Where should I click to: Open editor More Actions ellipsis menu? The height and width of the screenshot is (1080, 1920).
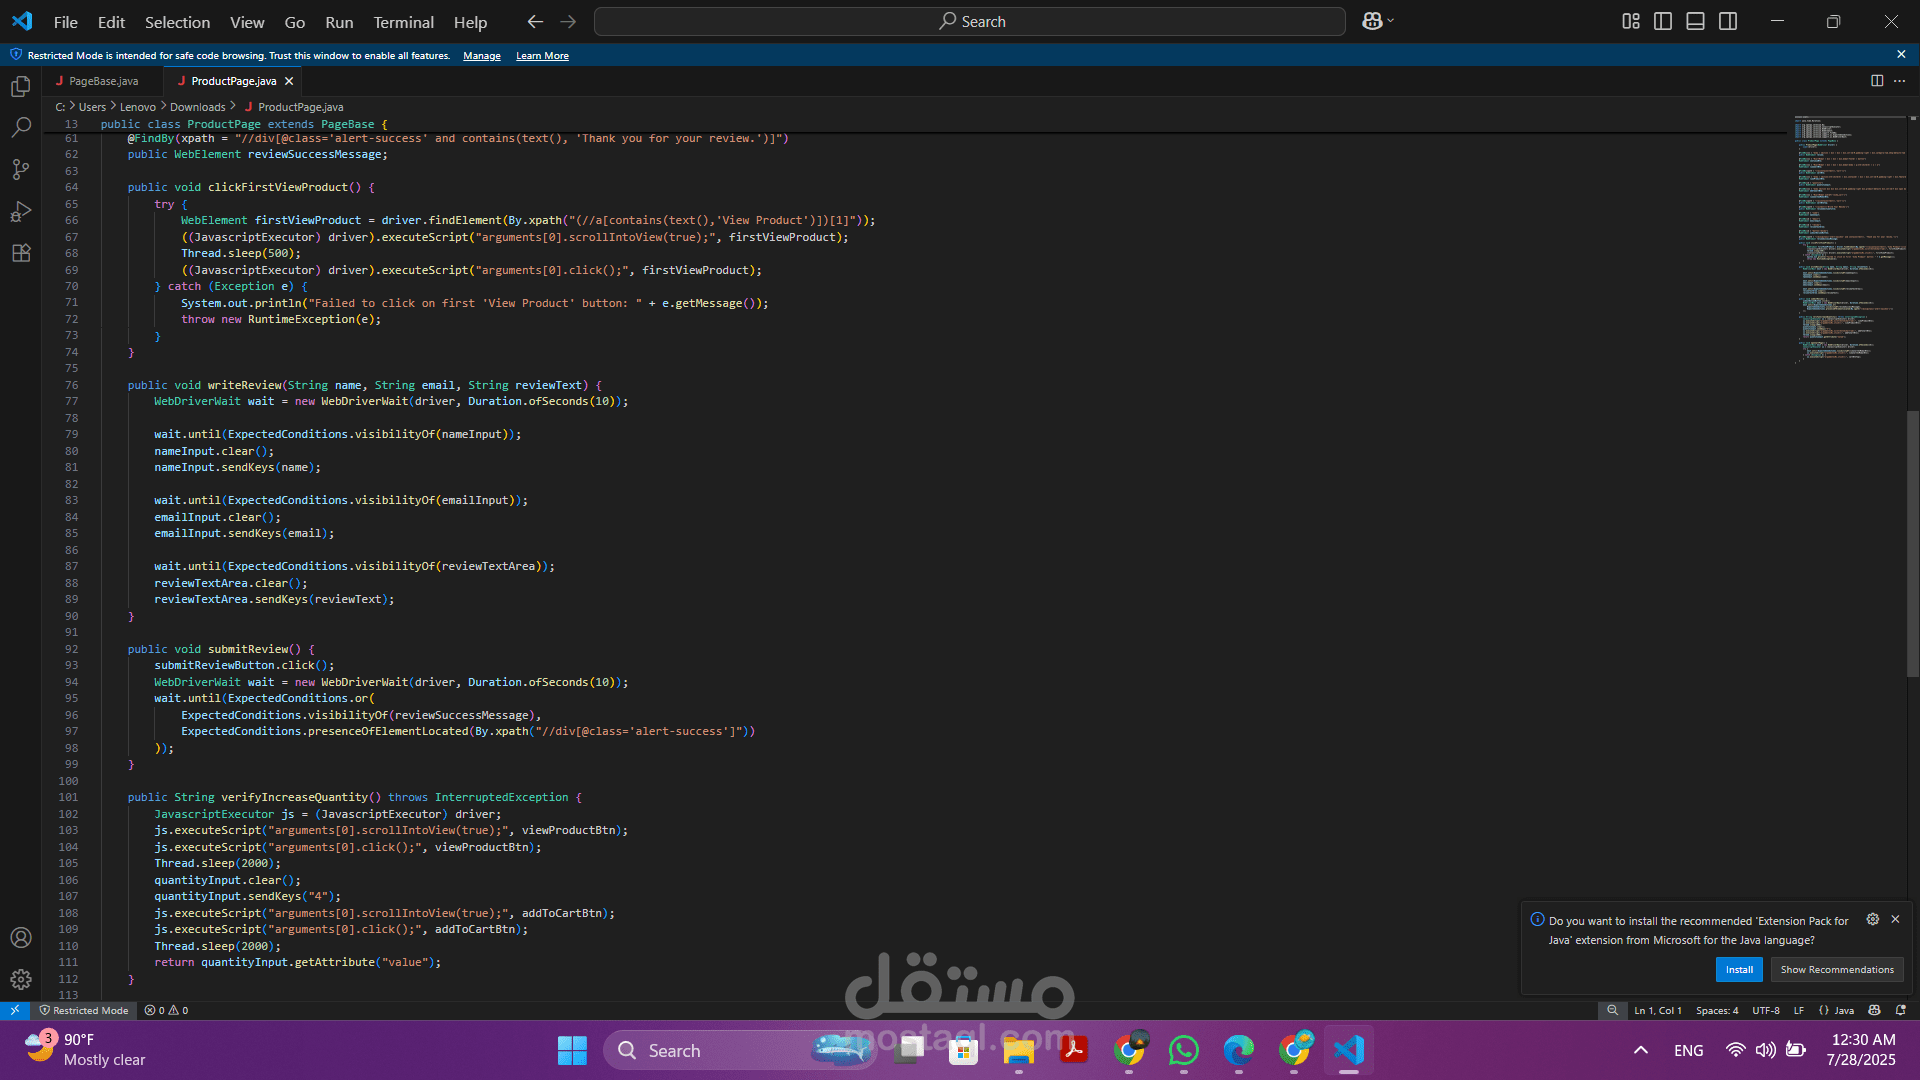tap(1900, 81)
